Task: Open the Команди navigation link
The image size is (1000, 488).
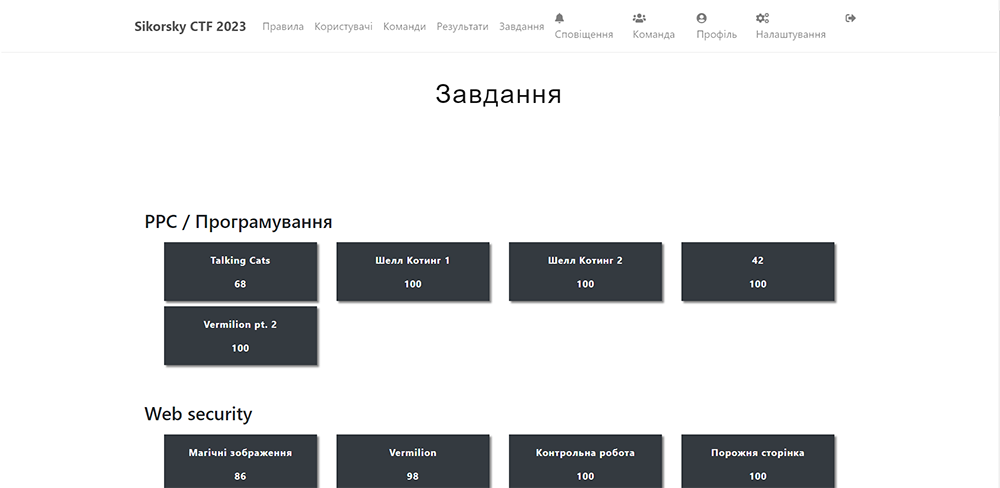Action: pyautogui.click(x=404, y=26)
